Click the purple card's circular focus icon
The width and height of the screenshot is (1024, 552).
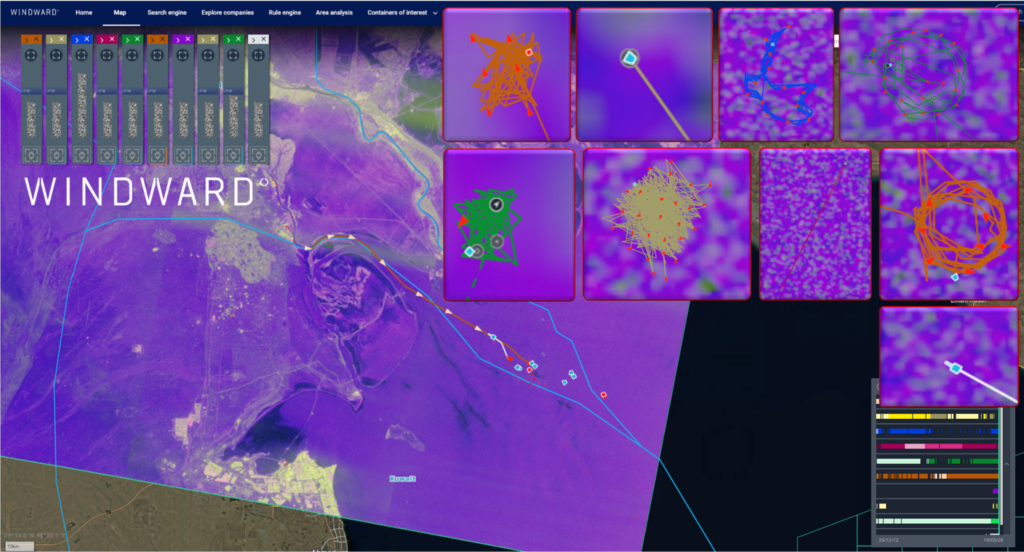pyautogui.click(x=183, y=56)
